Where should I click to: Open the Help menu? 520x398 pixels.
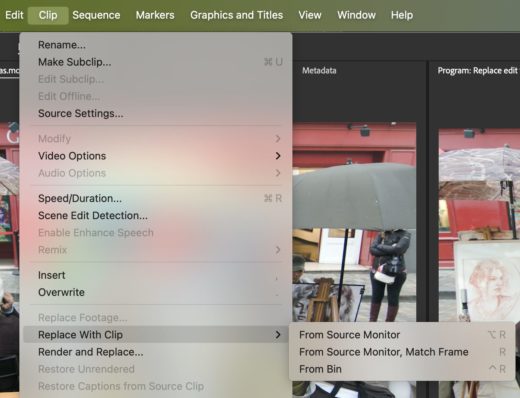(402, 15)
